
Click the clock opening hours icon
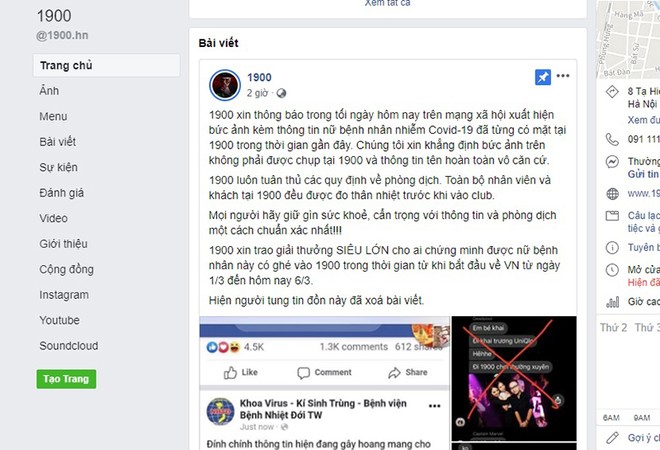(612, 270)
